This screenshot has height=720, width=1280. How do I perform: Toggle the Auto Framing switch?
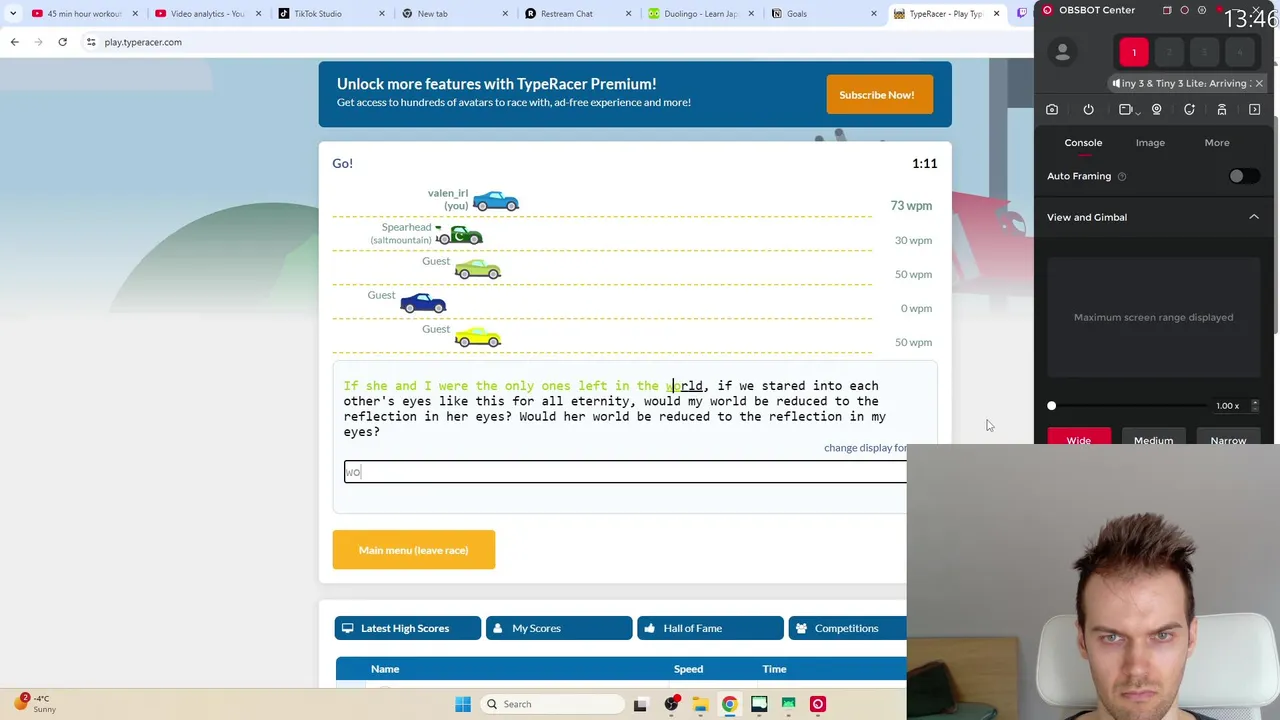[1243, 176]
